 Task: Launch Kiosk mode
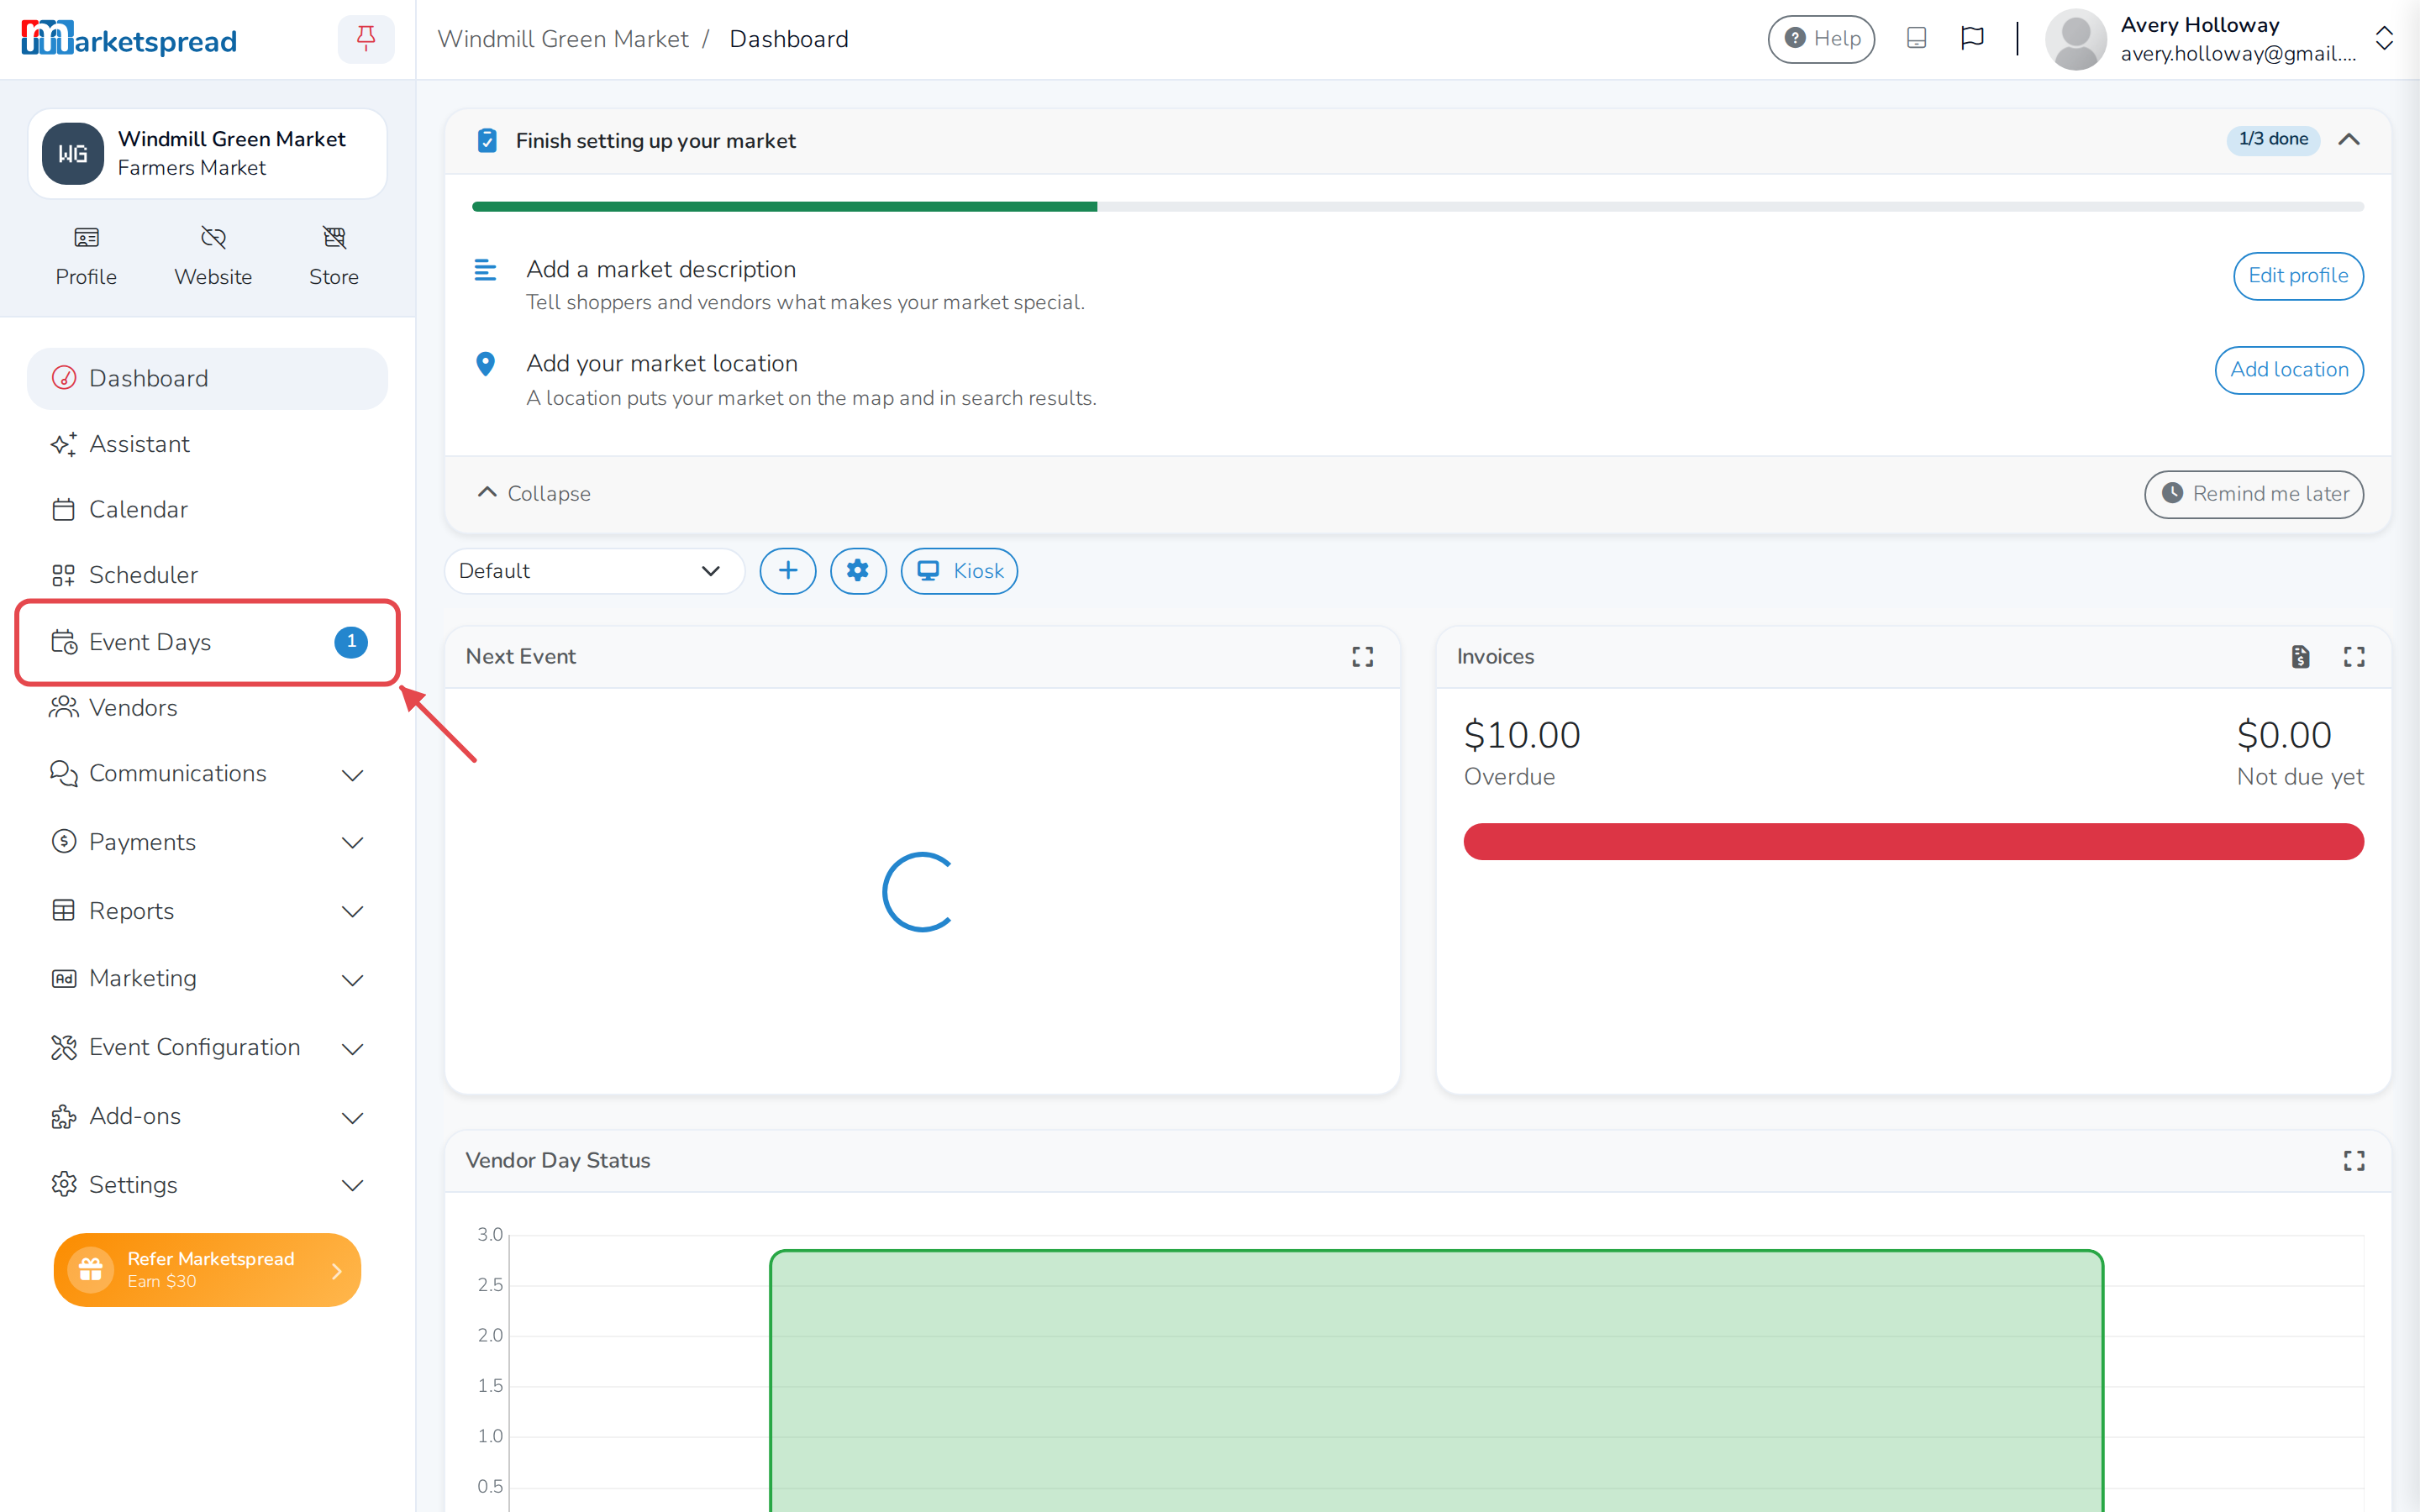(959, 571)
